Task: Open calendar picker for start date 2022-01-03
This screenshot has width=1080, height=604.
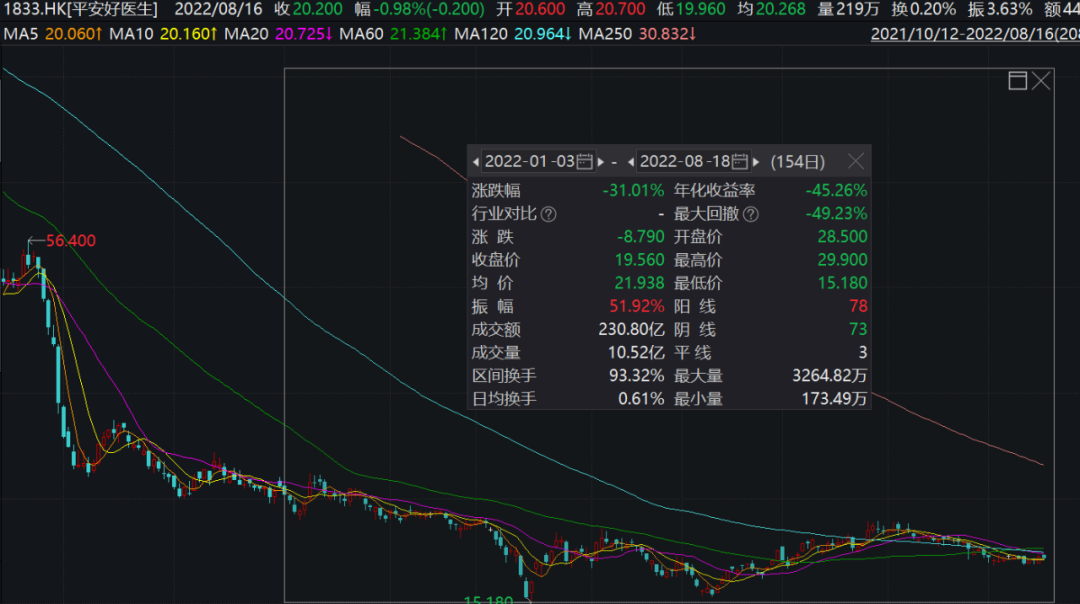Action: pos(584,162)
